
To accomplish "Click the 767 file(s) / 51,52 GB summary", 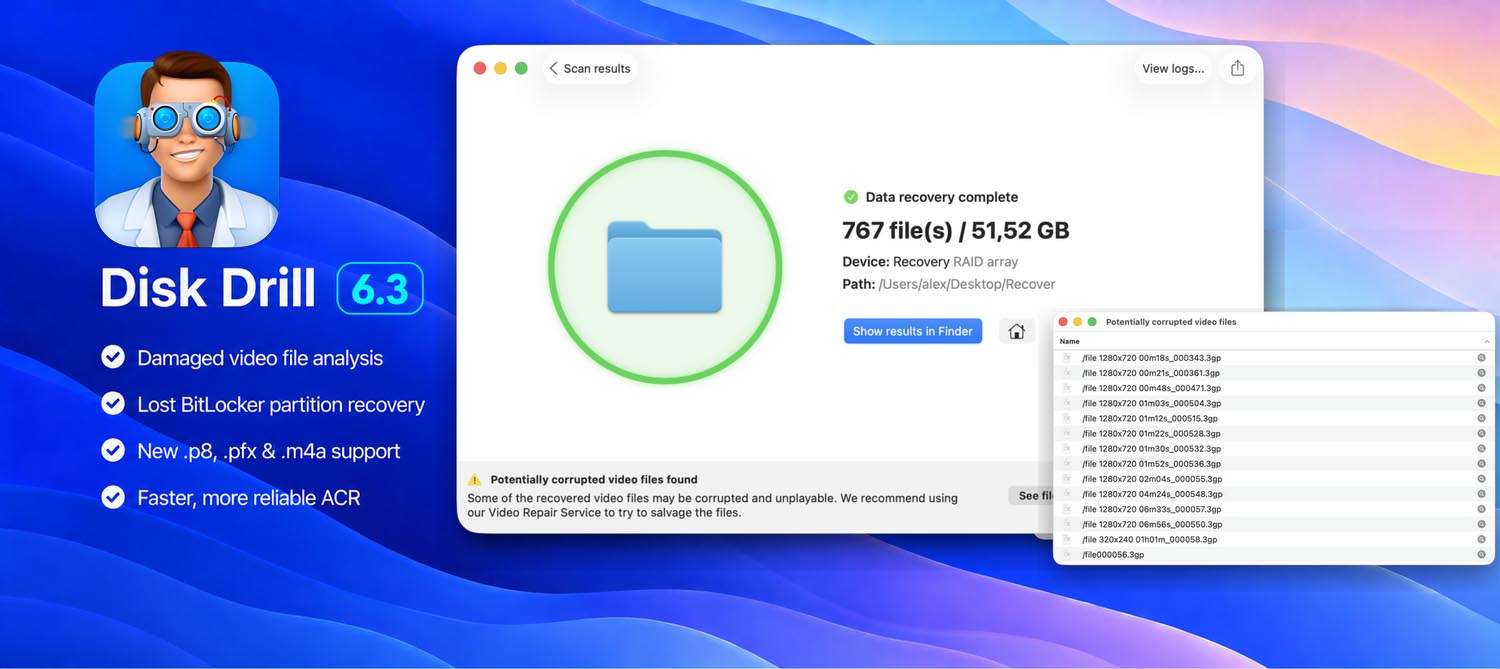I will (956, 230).
